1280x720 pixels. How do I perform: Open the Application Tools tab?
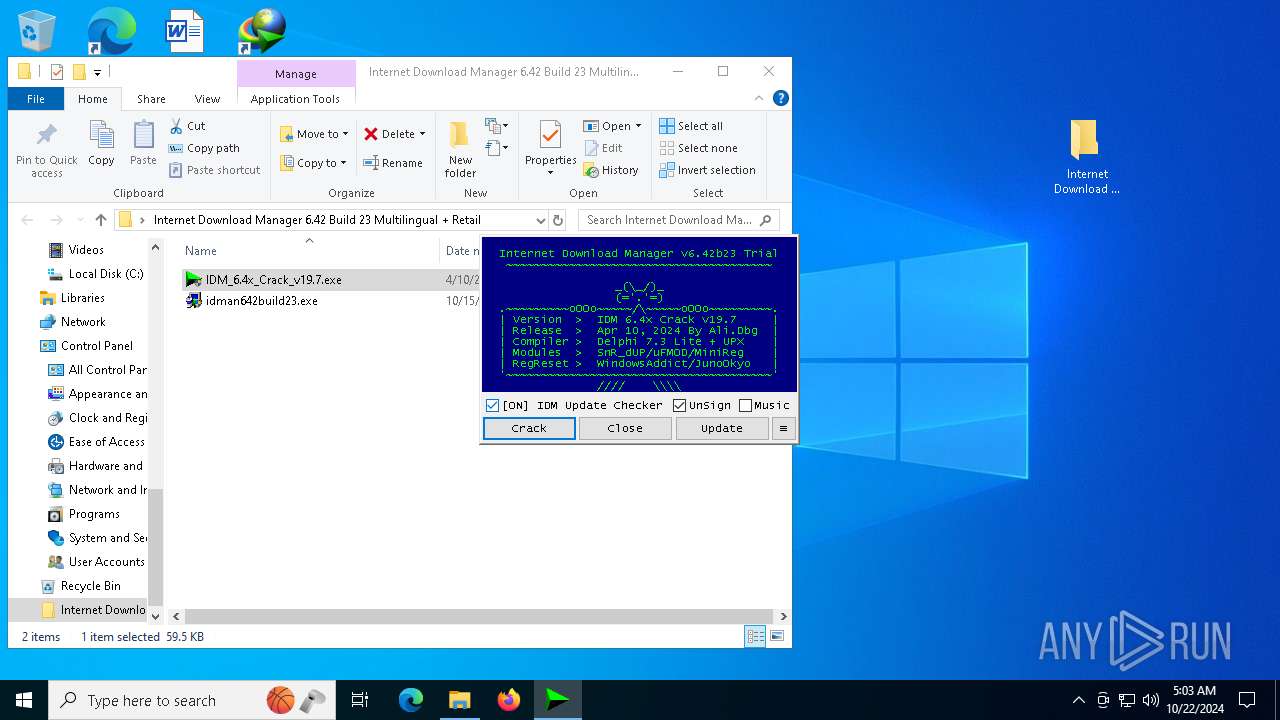pos(295,99)
